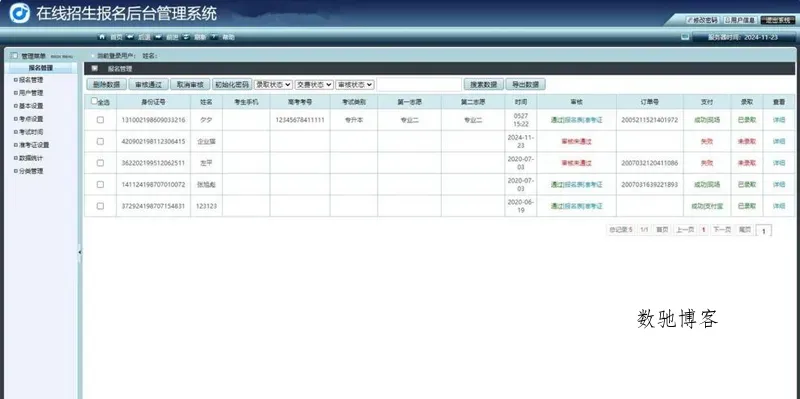Open 报名管理 item in the sidebar list
This screenshot has width=800, height=399.
point(31,80)
